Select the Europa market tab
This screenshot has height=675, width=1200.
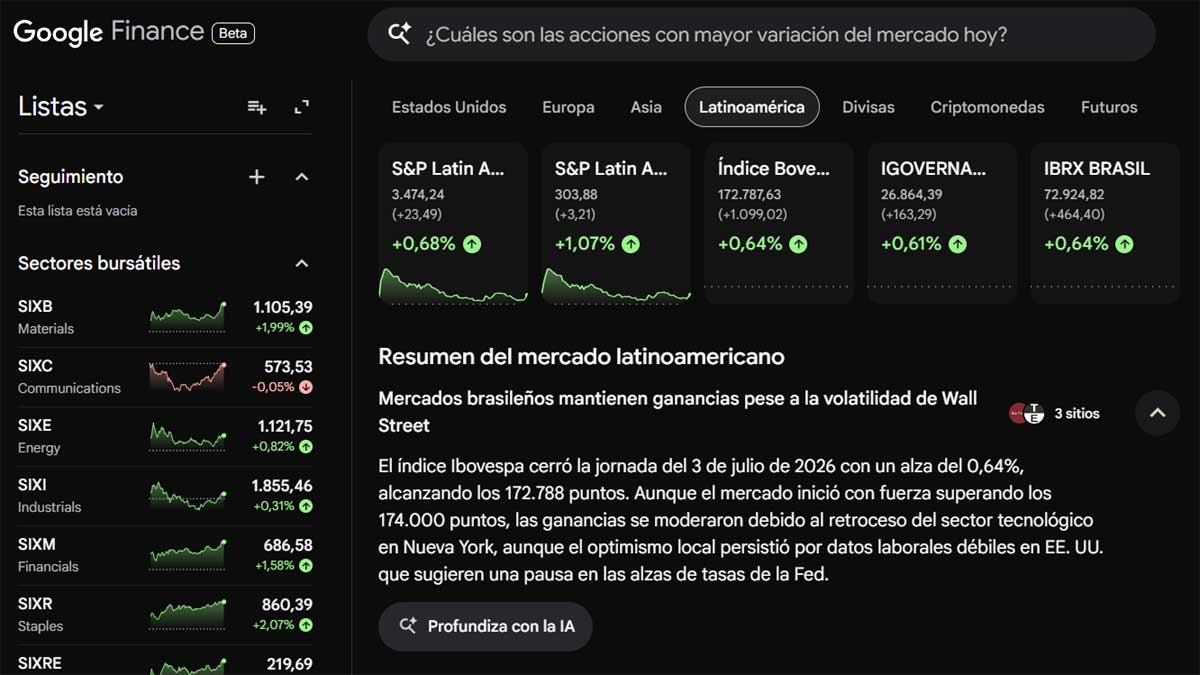pos(568,107)
